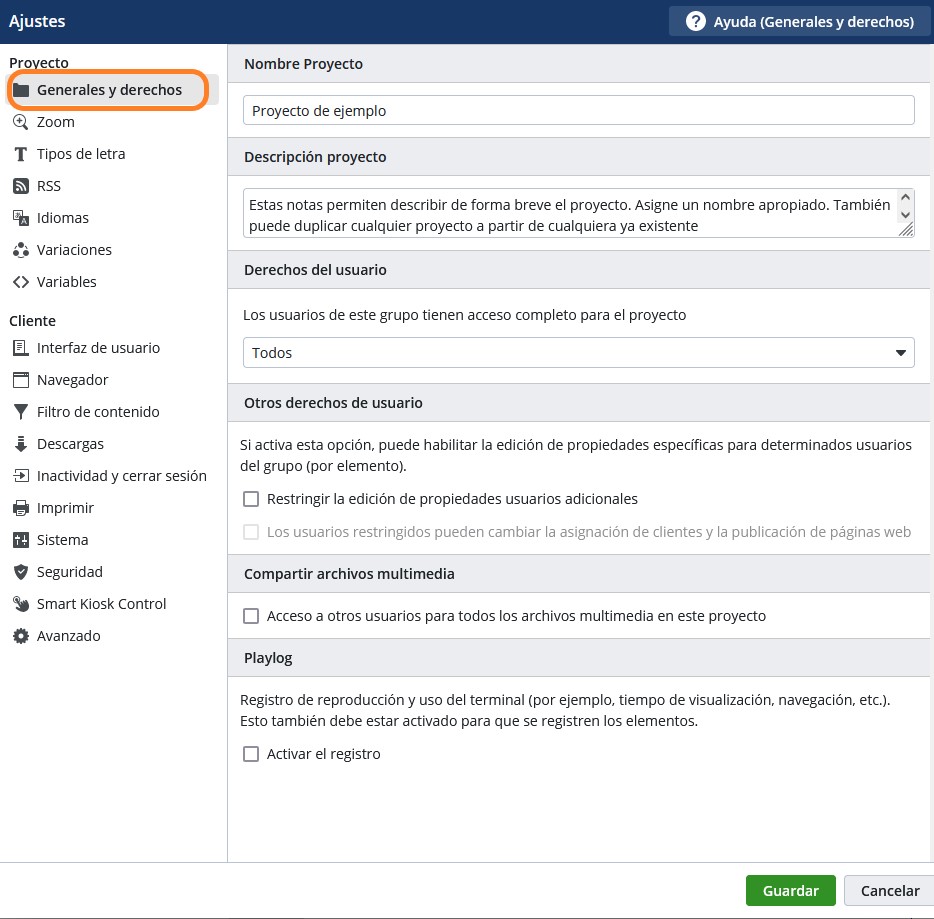This screenshot has width=934, height=919.
Task: Toggle the Activar el registro checkbox
Action: pos(251,754)
